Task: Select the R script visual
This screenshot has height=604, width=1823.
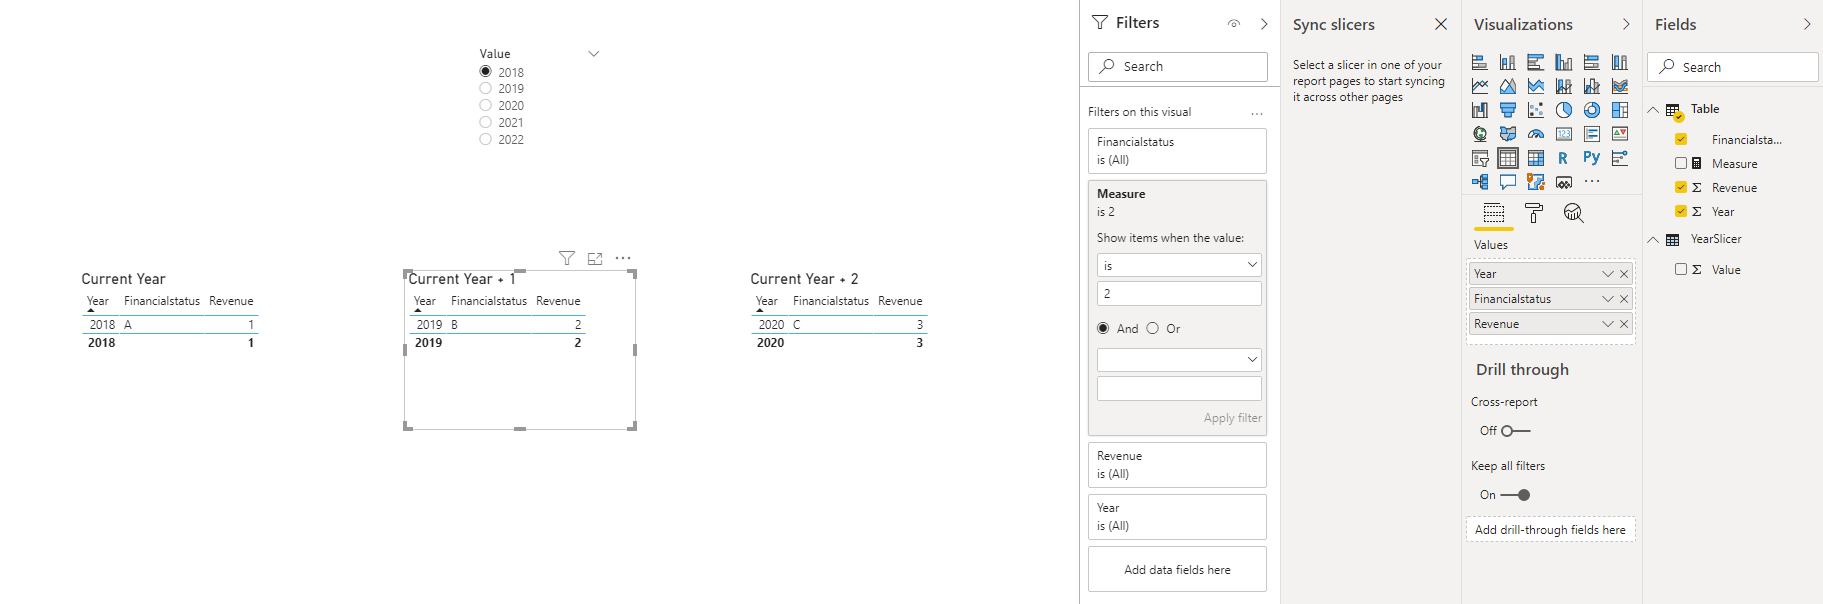Action: pos(1564,158)
